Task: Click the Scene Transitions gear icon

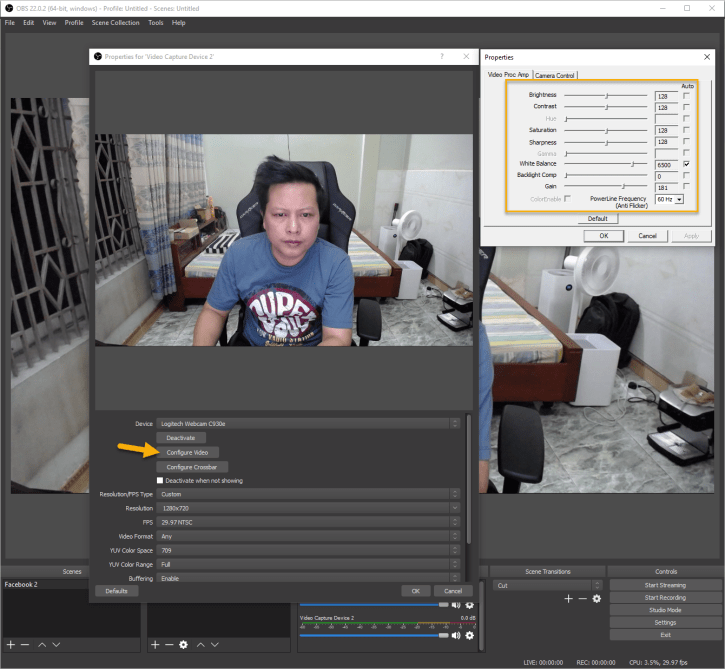Action: tap(597, 598)
